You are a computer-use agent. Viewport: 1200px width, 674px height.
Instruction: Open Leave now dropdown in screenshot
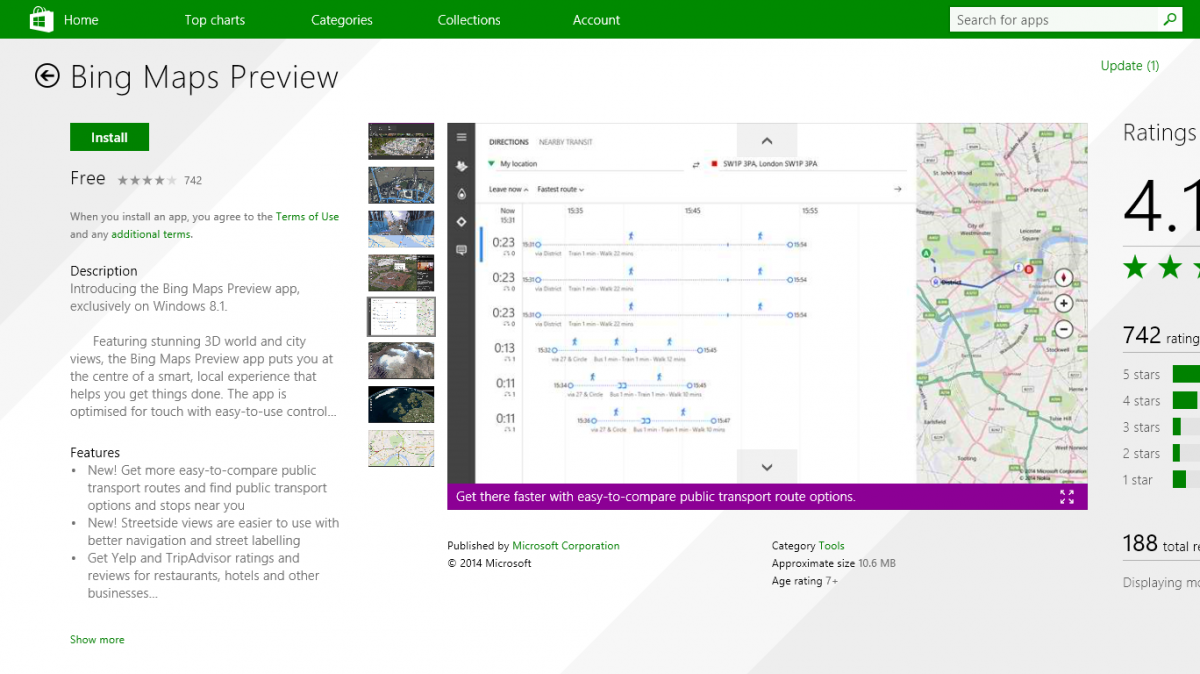(x=509, y=189)
